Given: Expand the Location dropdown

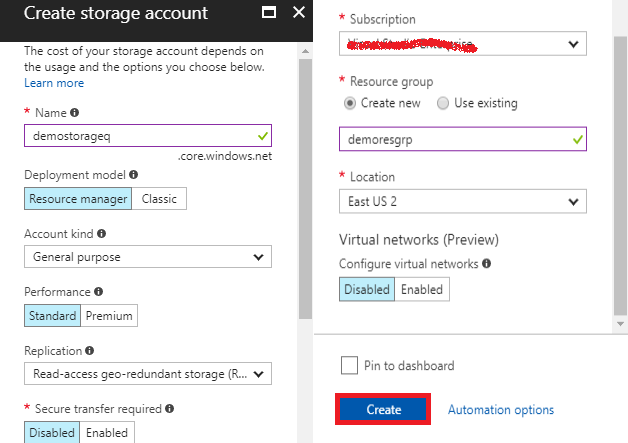Looking at the screenshot, I should (461, 201).
